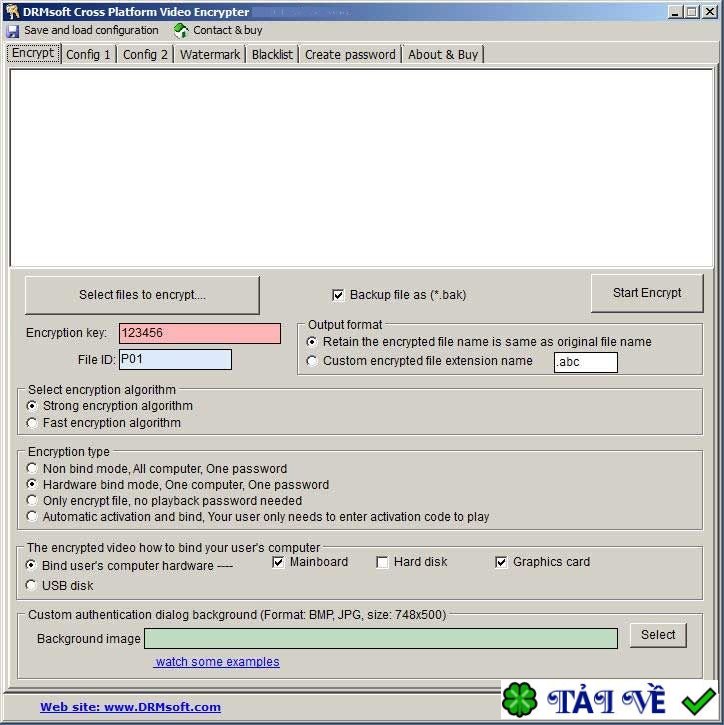Select Fast encryption algorithm

(32, 423)
